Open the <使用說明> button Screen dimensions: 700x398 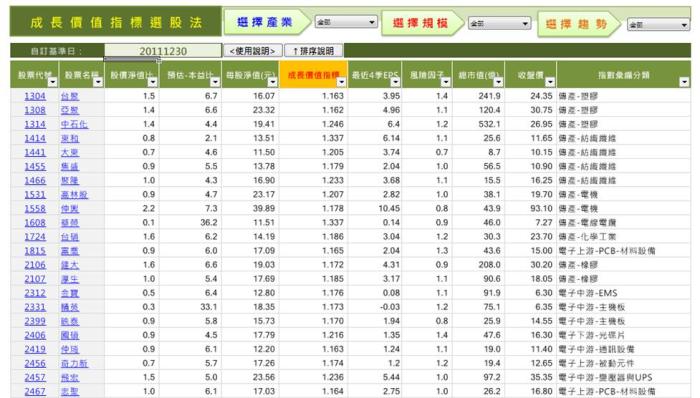click(252, 51)
